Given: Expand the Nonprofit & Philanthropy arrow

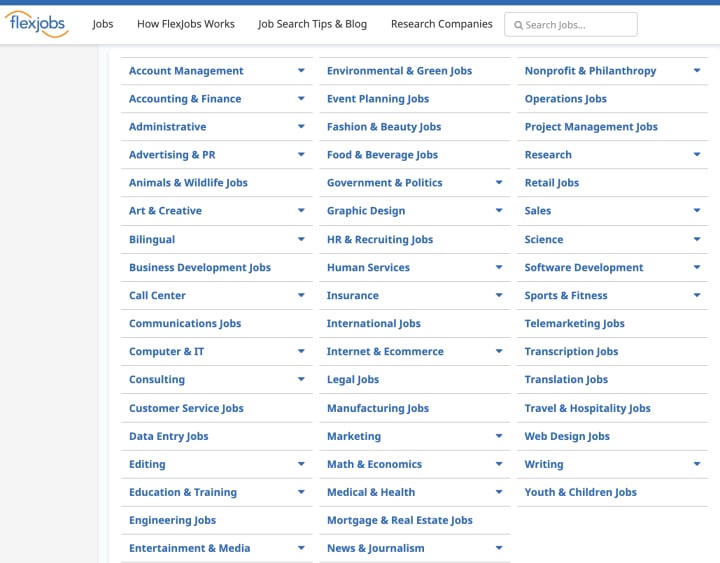Looking at the screenshot, I should (x=697, y=71).
